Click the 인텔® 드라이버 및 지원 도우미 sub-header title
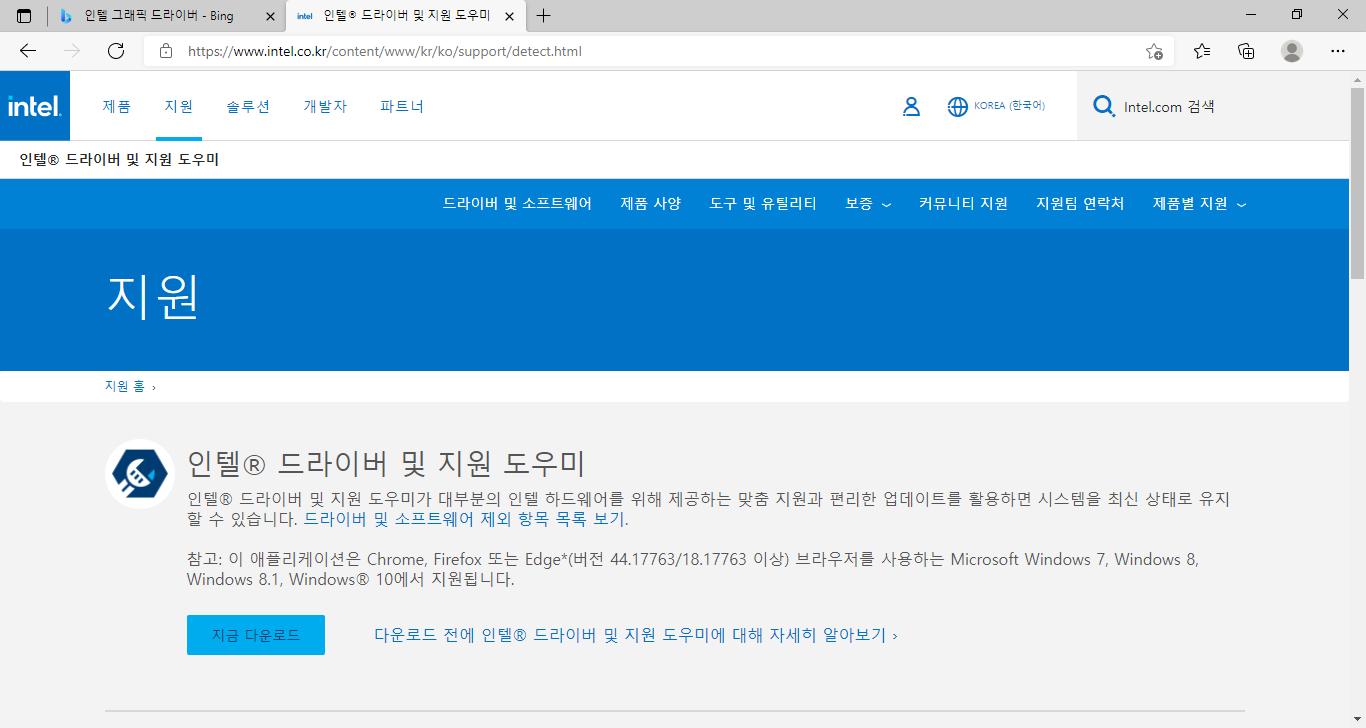 [x=119, y=160]
